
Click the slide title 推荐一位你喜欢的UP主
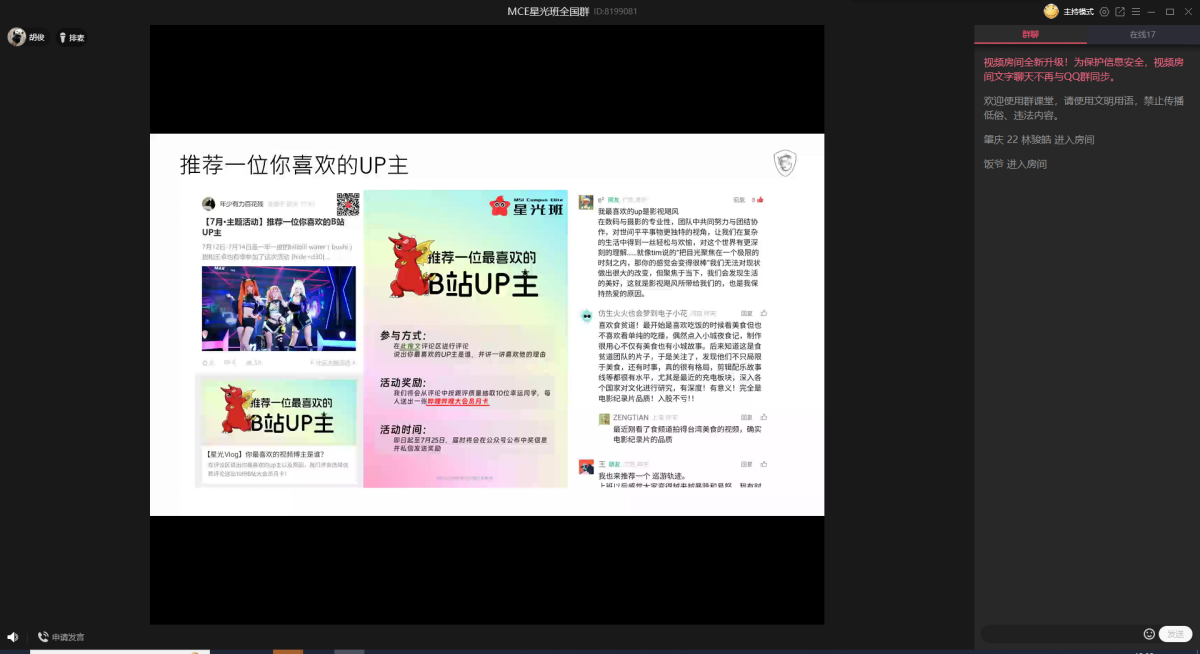294,165
